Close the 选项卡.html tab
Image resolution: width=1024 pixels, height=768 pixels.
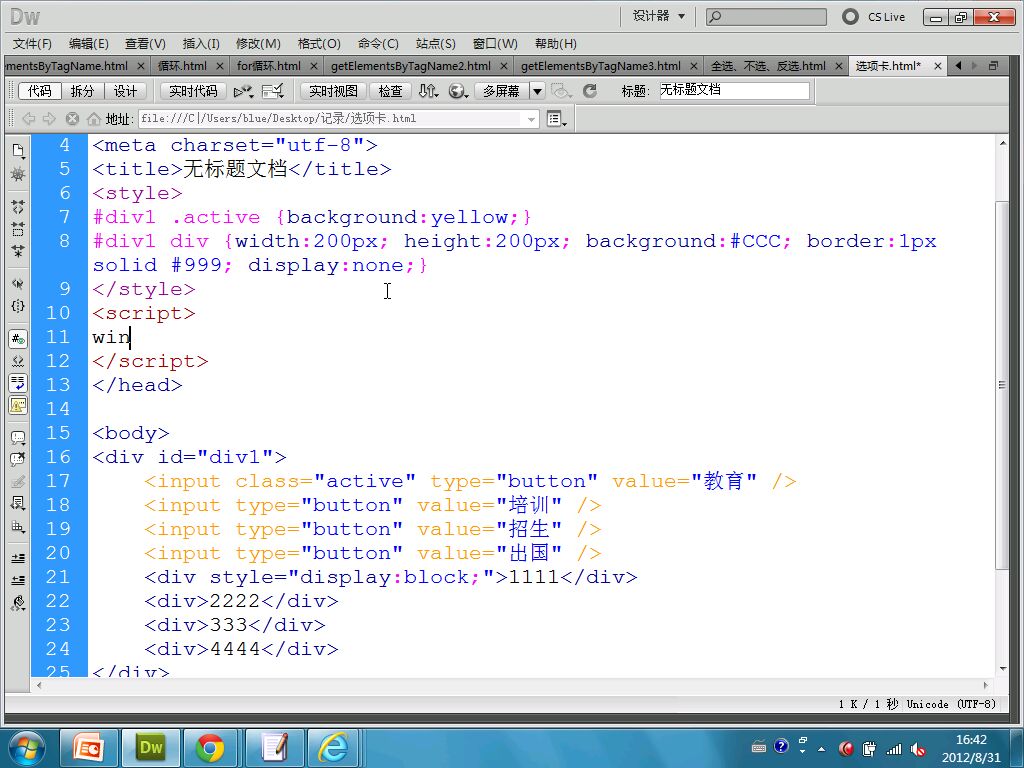[938, 66]
